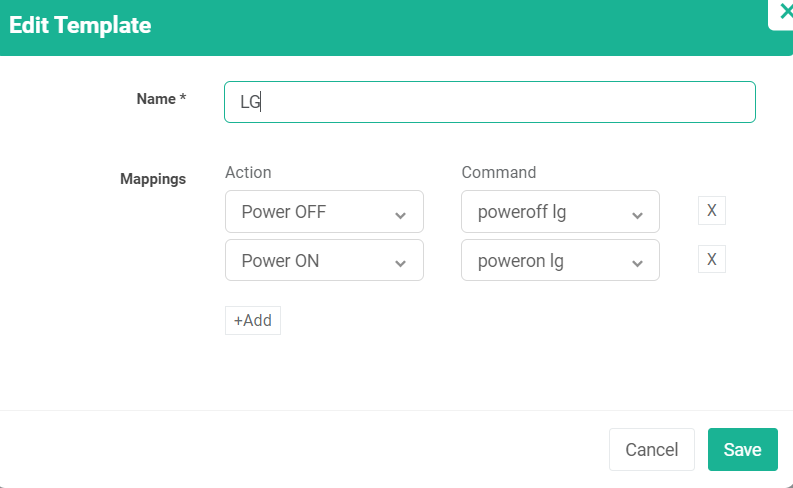Focus the Name field containing LG
Screen dimensions: 793x488
(489, 102)
